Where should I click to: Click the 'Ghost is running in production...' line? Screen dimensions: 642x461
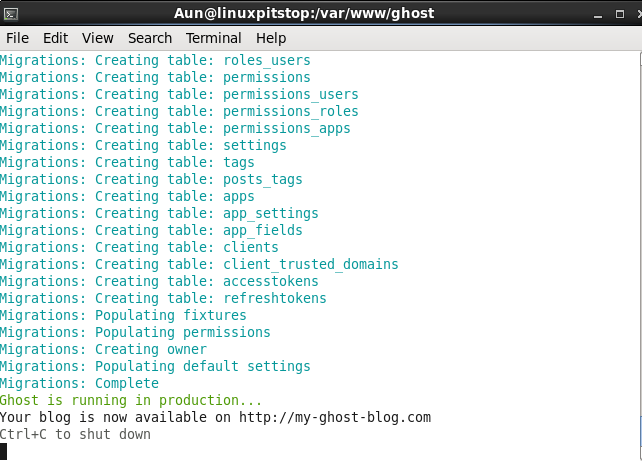(131, 400)
